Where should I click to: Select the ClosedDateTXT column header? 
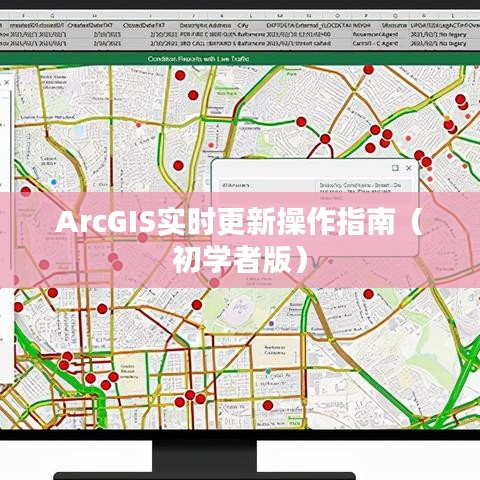pyautogui.click(x=144, y=25)
